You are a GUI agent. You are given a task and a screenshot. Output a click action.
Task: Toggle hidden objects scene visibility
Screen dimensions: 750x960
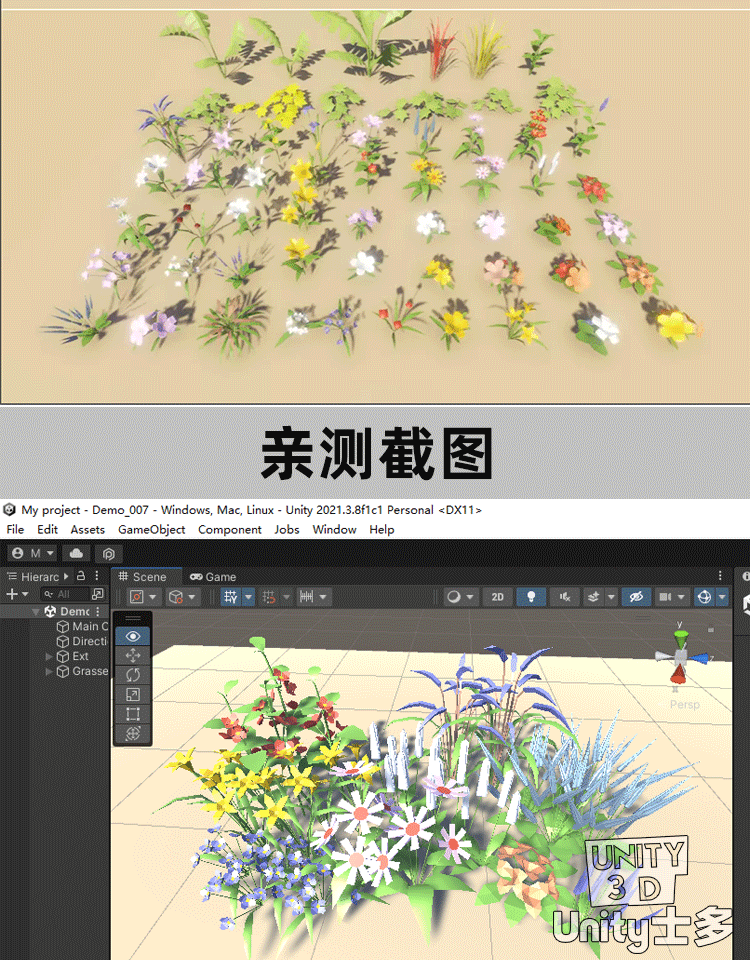click(634, 597)
